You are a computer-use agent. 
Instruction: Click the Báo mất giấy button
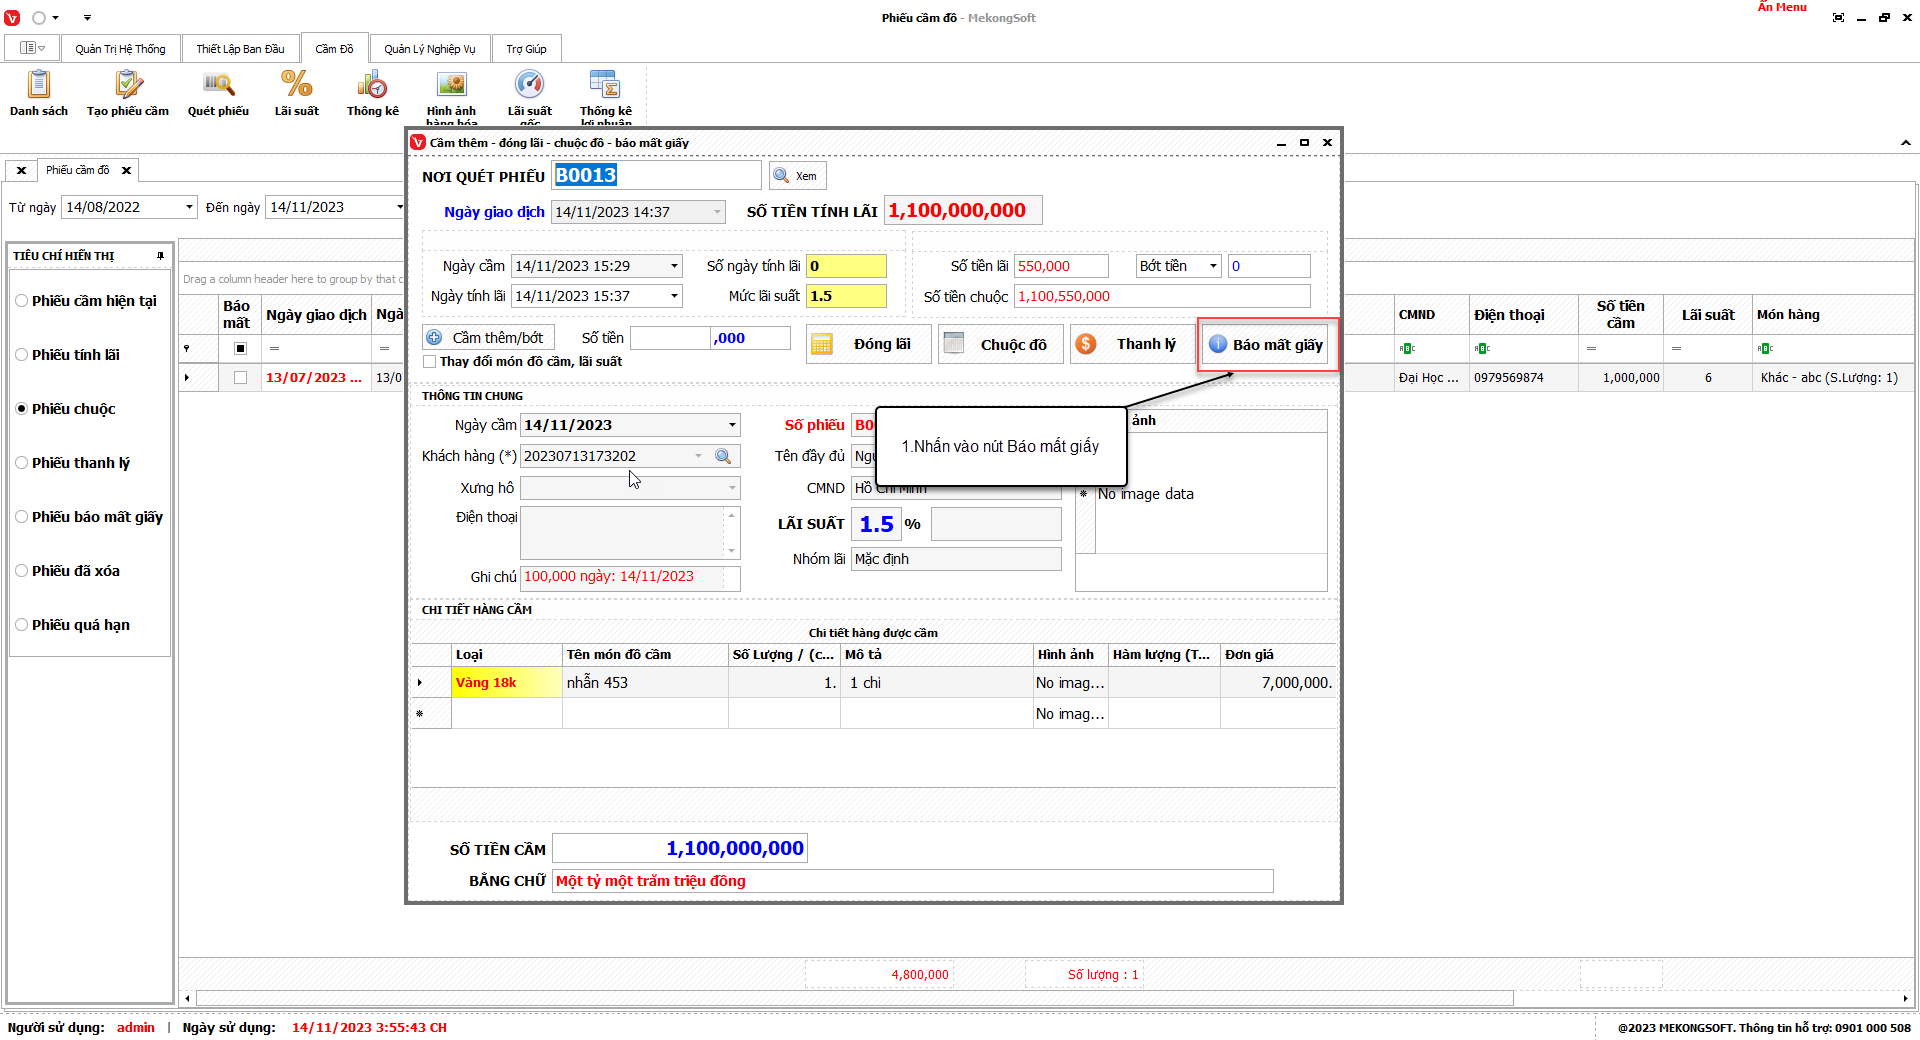pyautogui.click(x=1266, y=345)
